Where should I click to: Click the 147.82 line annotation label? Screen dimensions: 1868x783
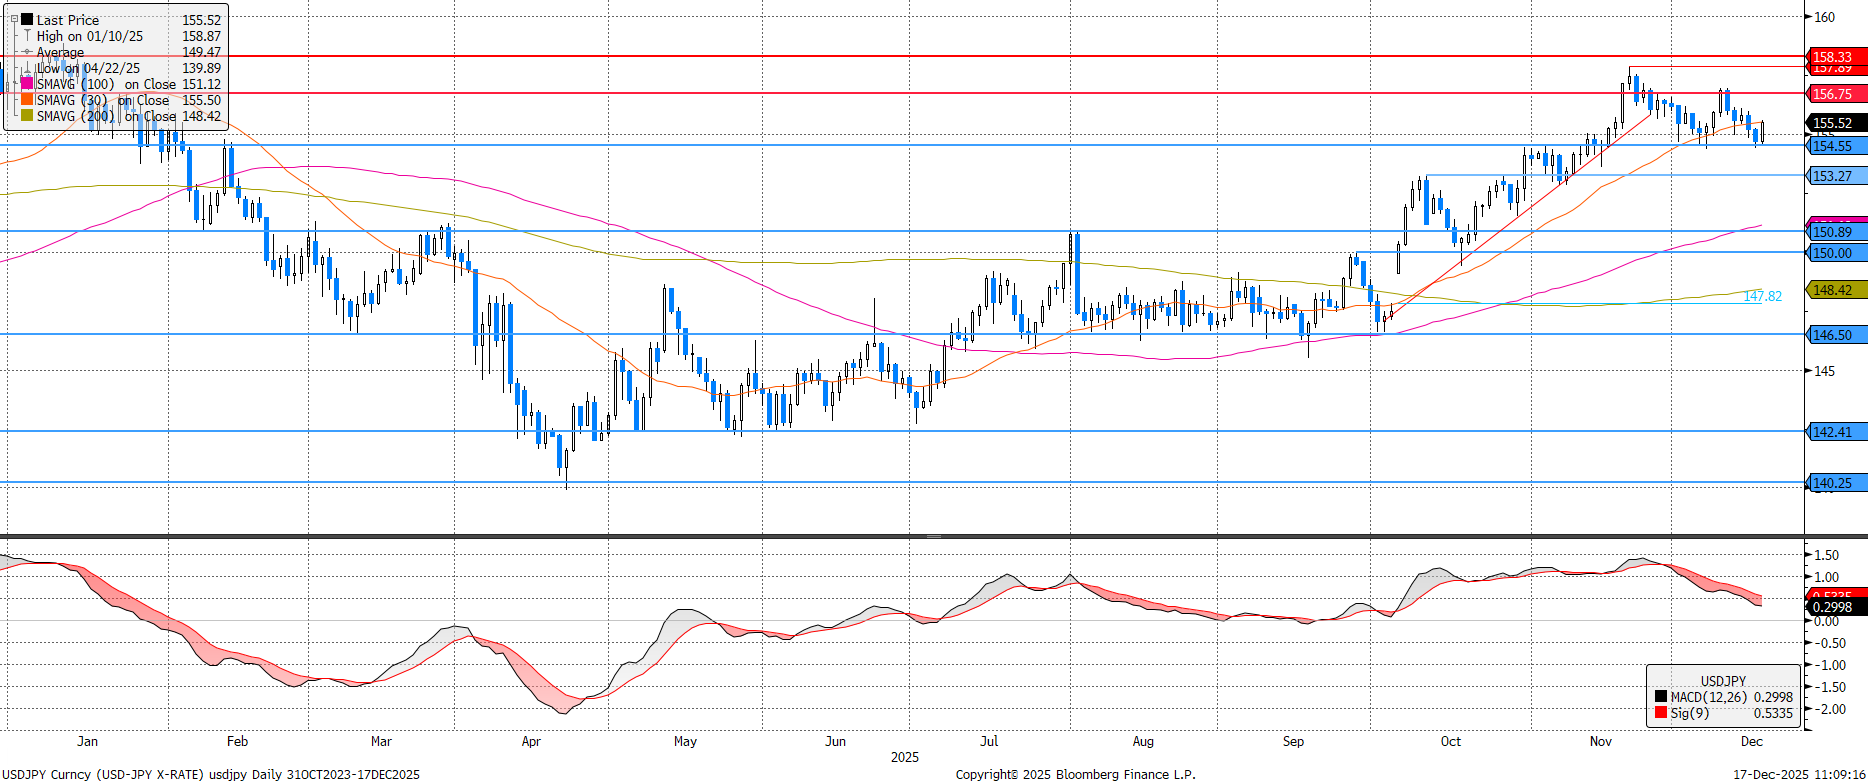tap(1762, 296)
